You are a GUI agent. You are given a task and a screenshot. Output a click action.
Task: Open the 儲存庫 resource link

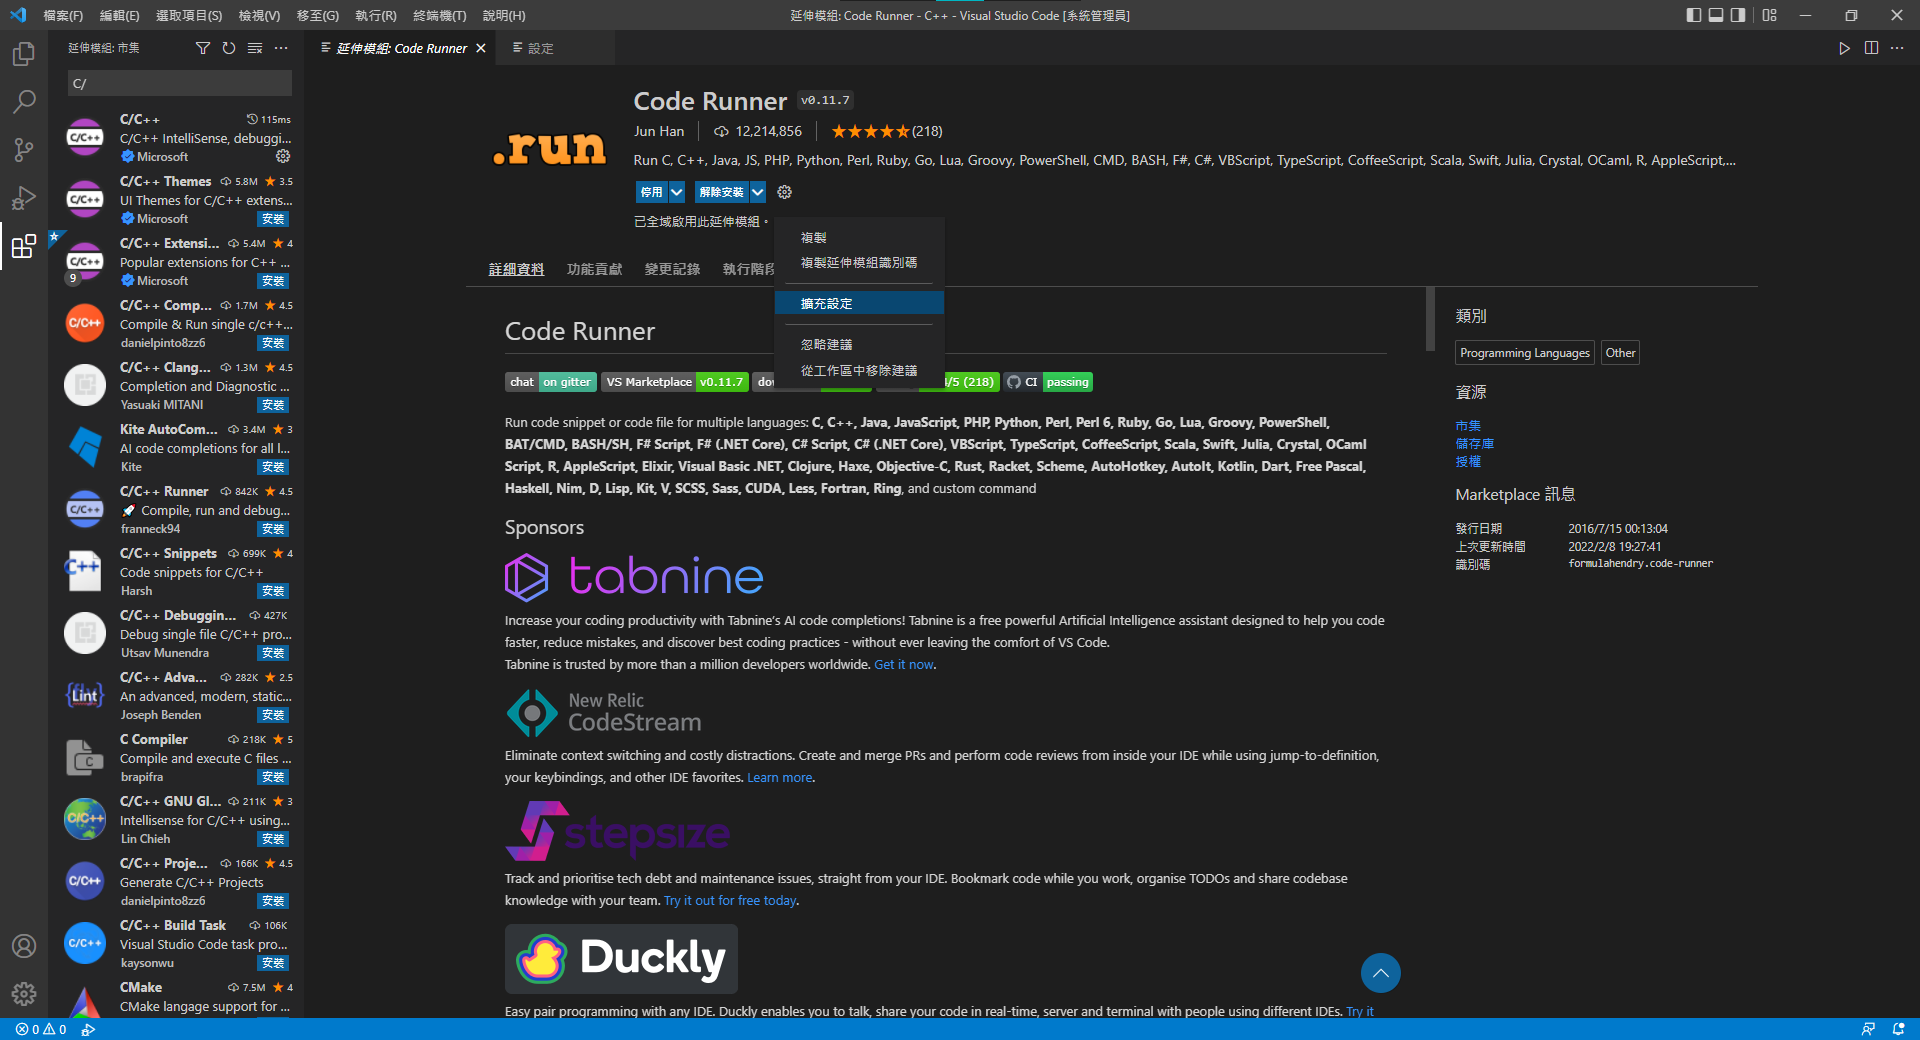click(x=1474, y=444)
